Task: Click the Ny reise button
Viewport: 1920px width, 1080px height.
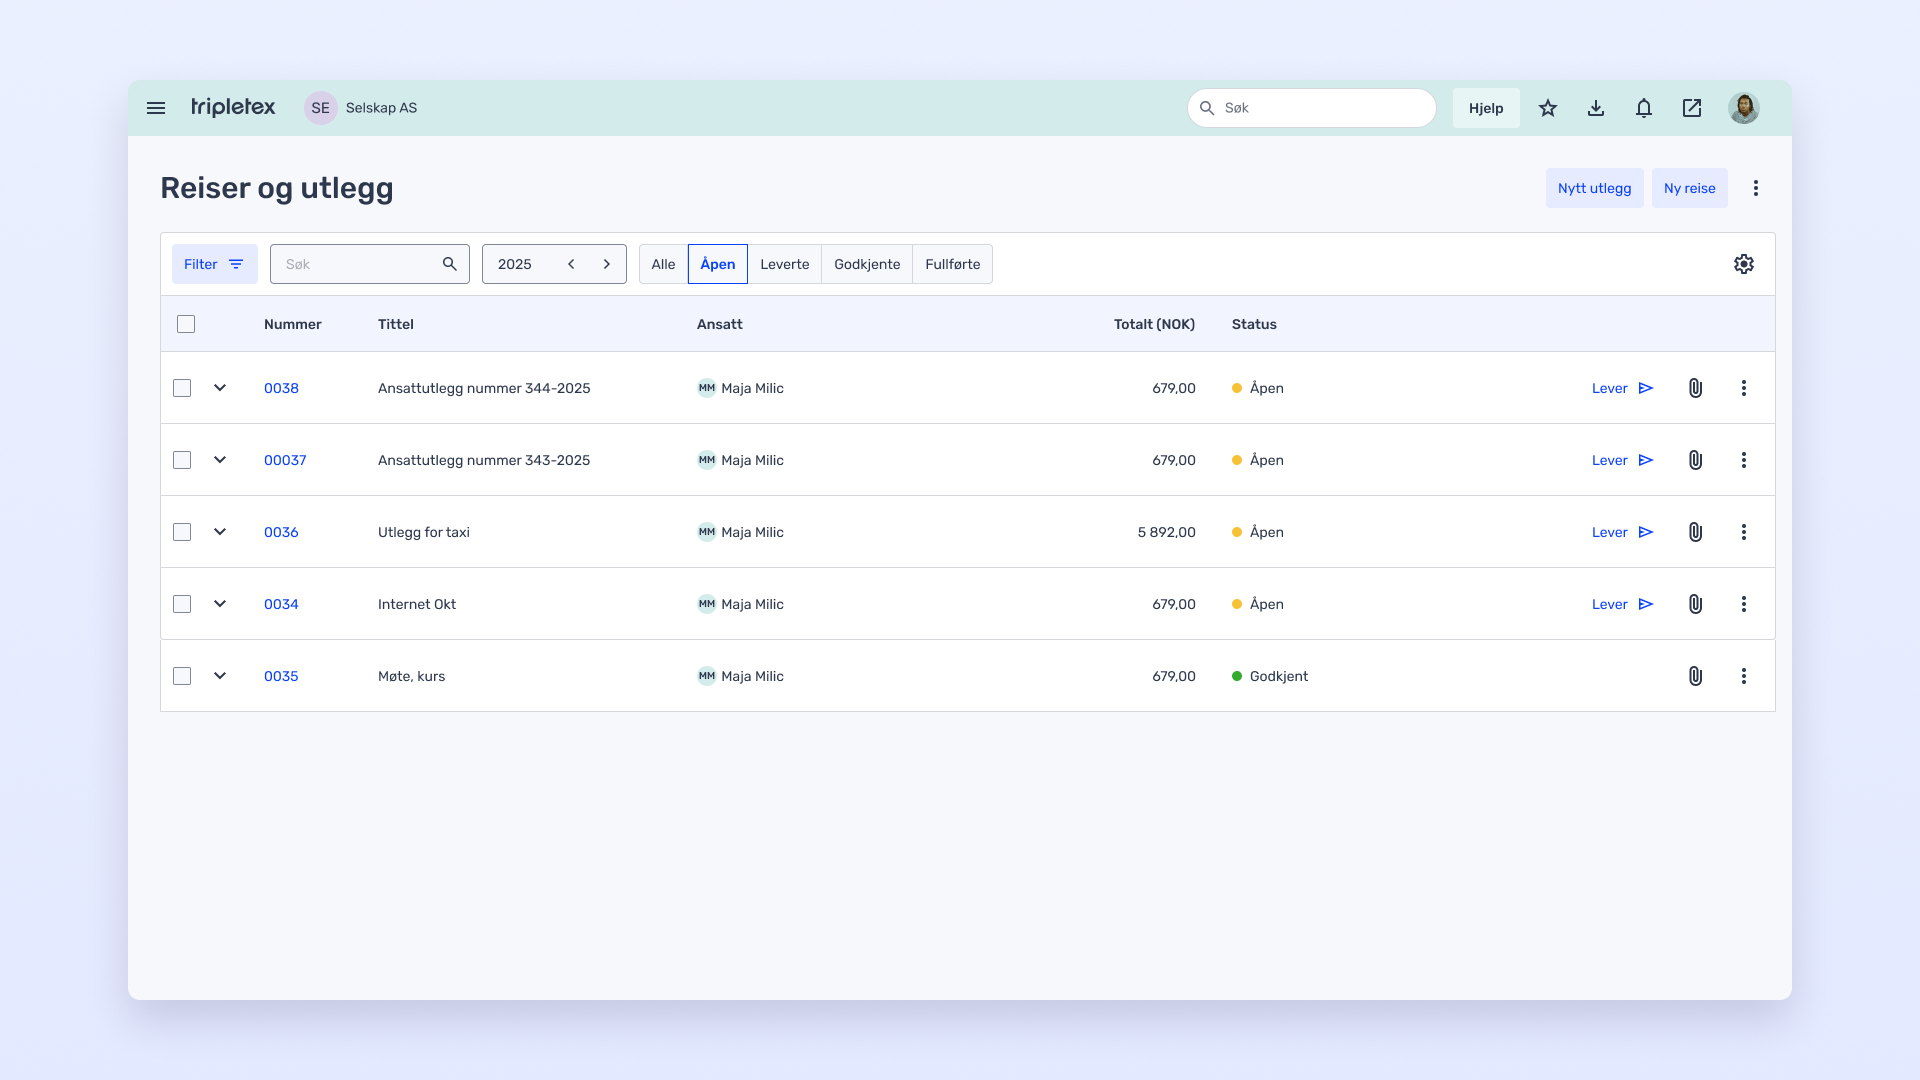Action: [1690, 188]
